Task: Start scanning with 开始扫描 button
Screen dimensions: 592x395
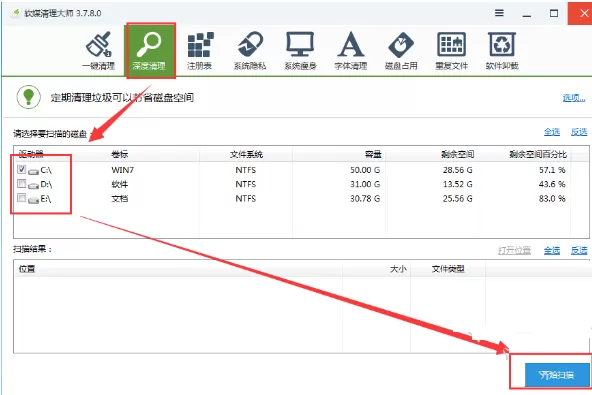Action: tap(557, 375)
